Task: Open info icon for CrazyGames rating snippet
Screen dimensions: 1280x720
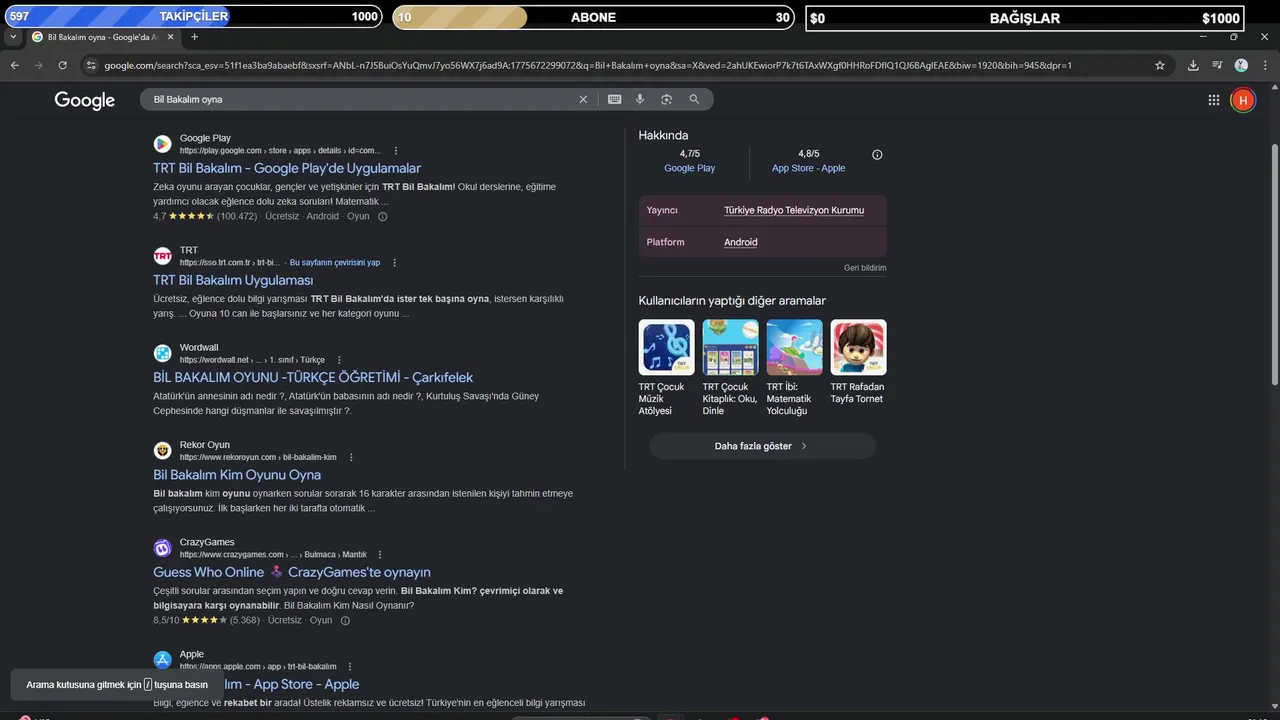Action: coord(345,621)
